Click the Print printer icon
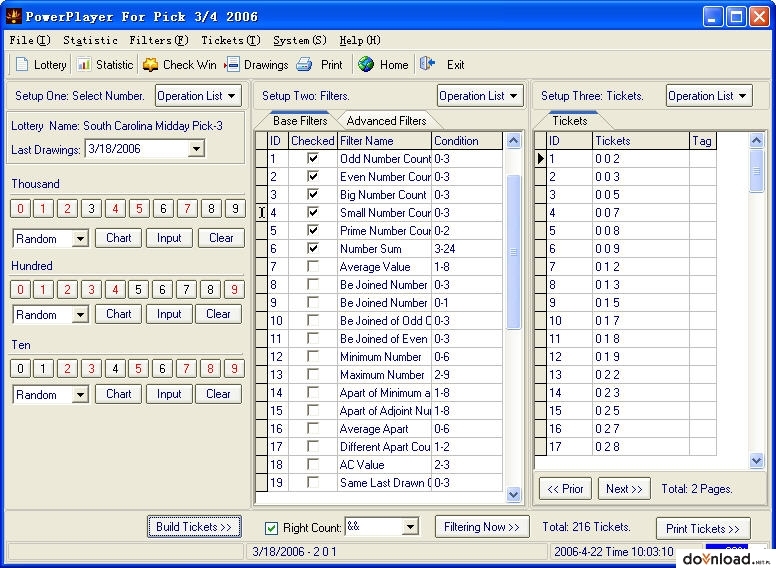The image size is (776, 568). [304, 64]
